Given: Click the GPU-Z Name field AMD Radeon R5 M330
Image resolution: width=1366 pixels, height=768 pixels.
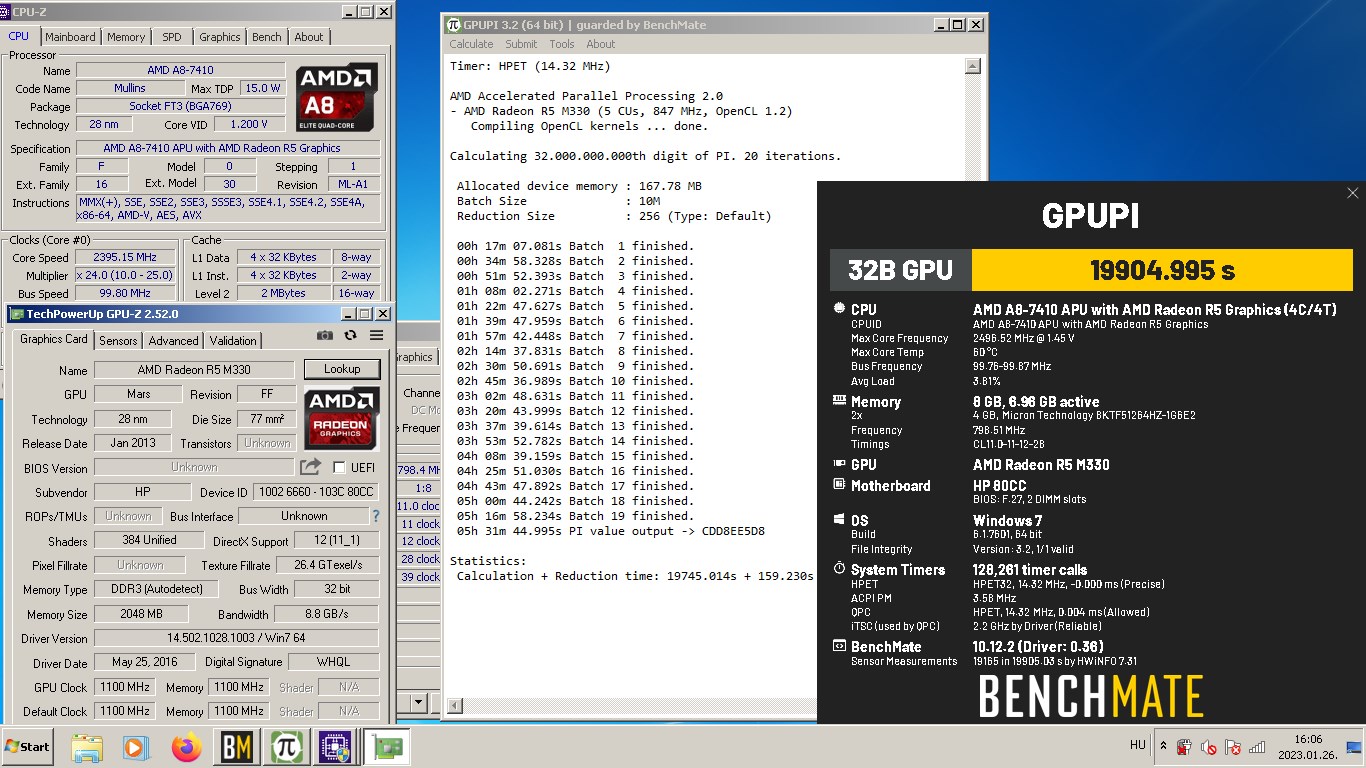Looking at the screenshot, I should (x=194, y=370).
